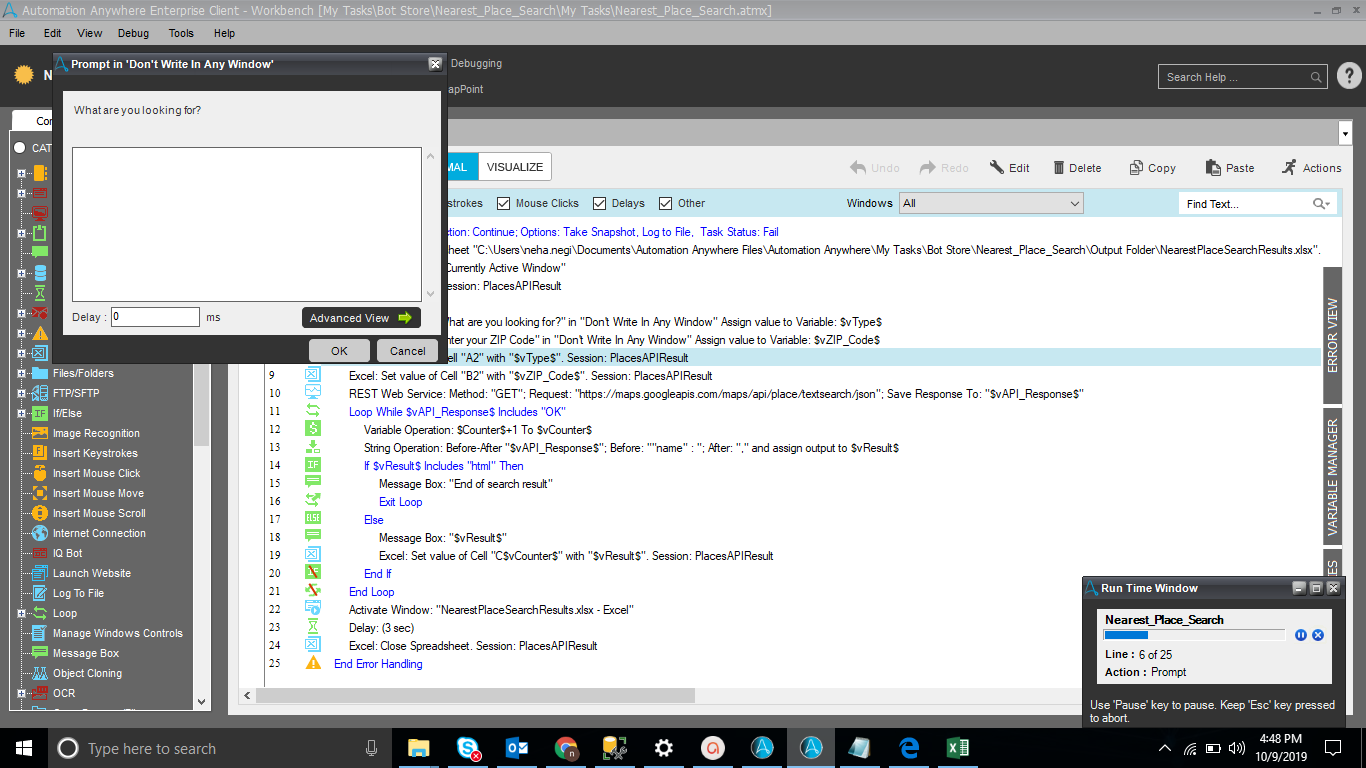The image size is (1366, 768).
Task: Toggle the Other filter checkbox
Action: click(666, 203)
